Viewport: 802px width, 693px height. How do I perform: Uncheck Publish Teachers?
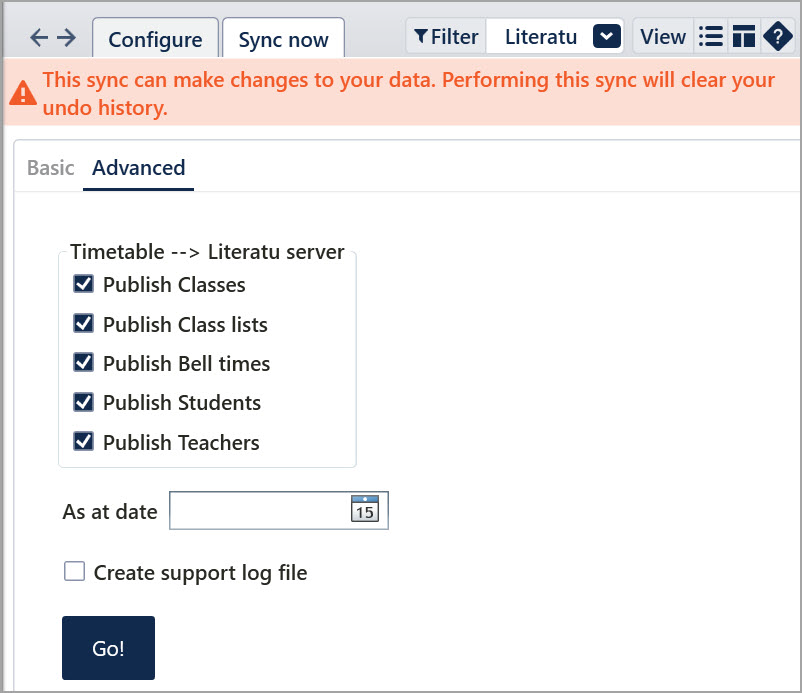coord(84,442)
